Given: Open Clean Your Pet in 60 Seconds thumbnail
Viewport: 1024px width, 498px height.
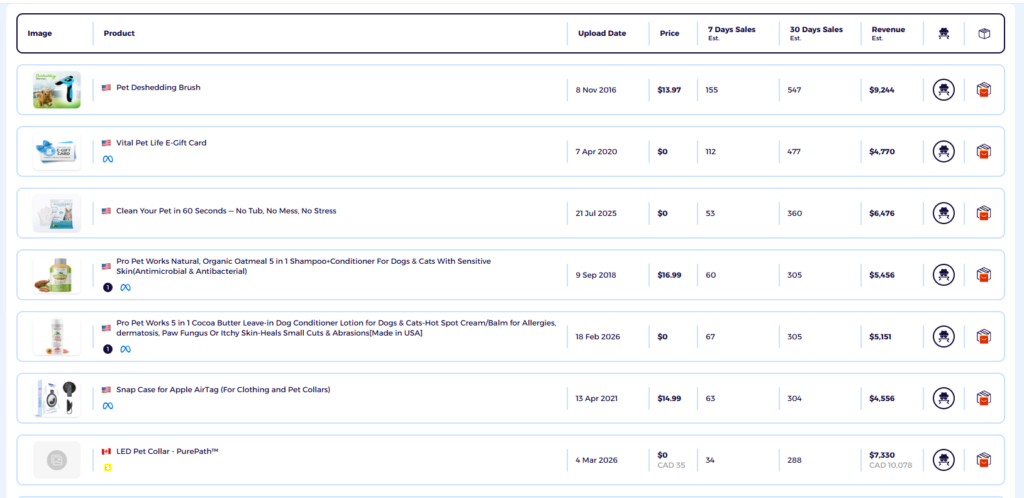Looking at the screenshot, I should 57,213.
